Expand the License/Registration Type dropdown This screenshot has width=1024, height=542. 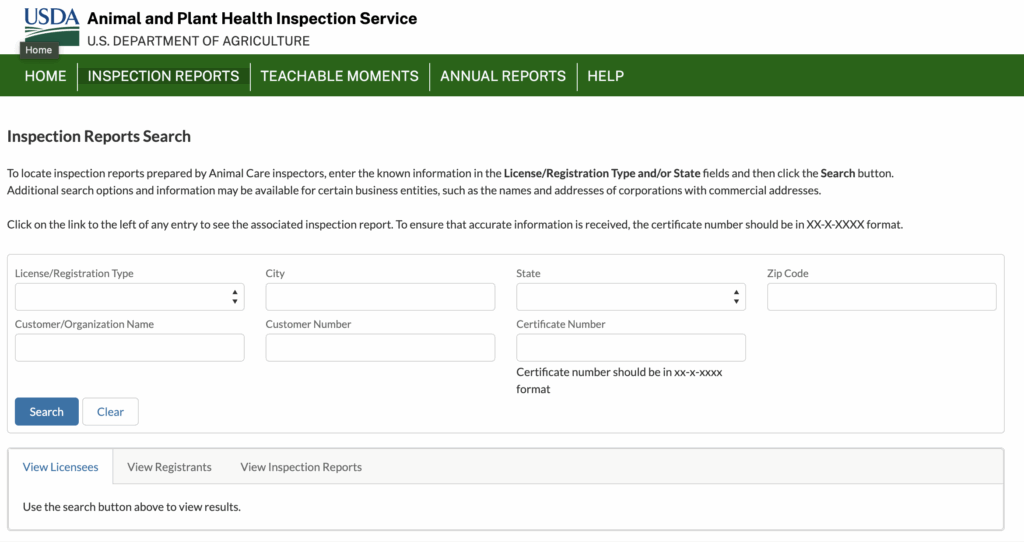pos(130,297)
